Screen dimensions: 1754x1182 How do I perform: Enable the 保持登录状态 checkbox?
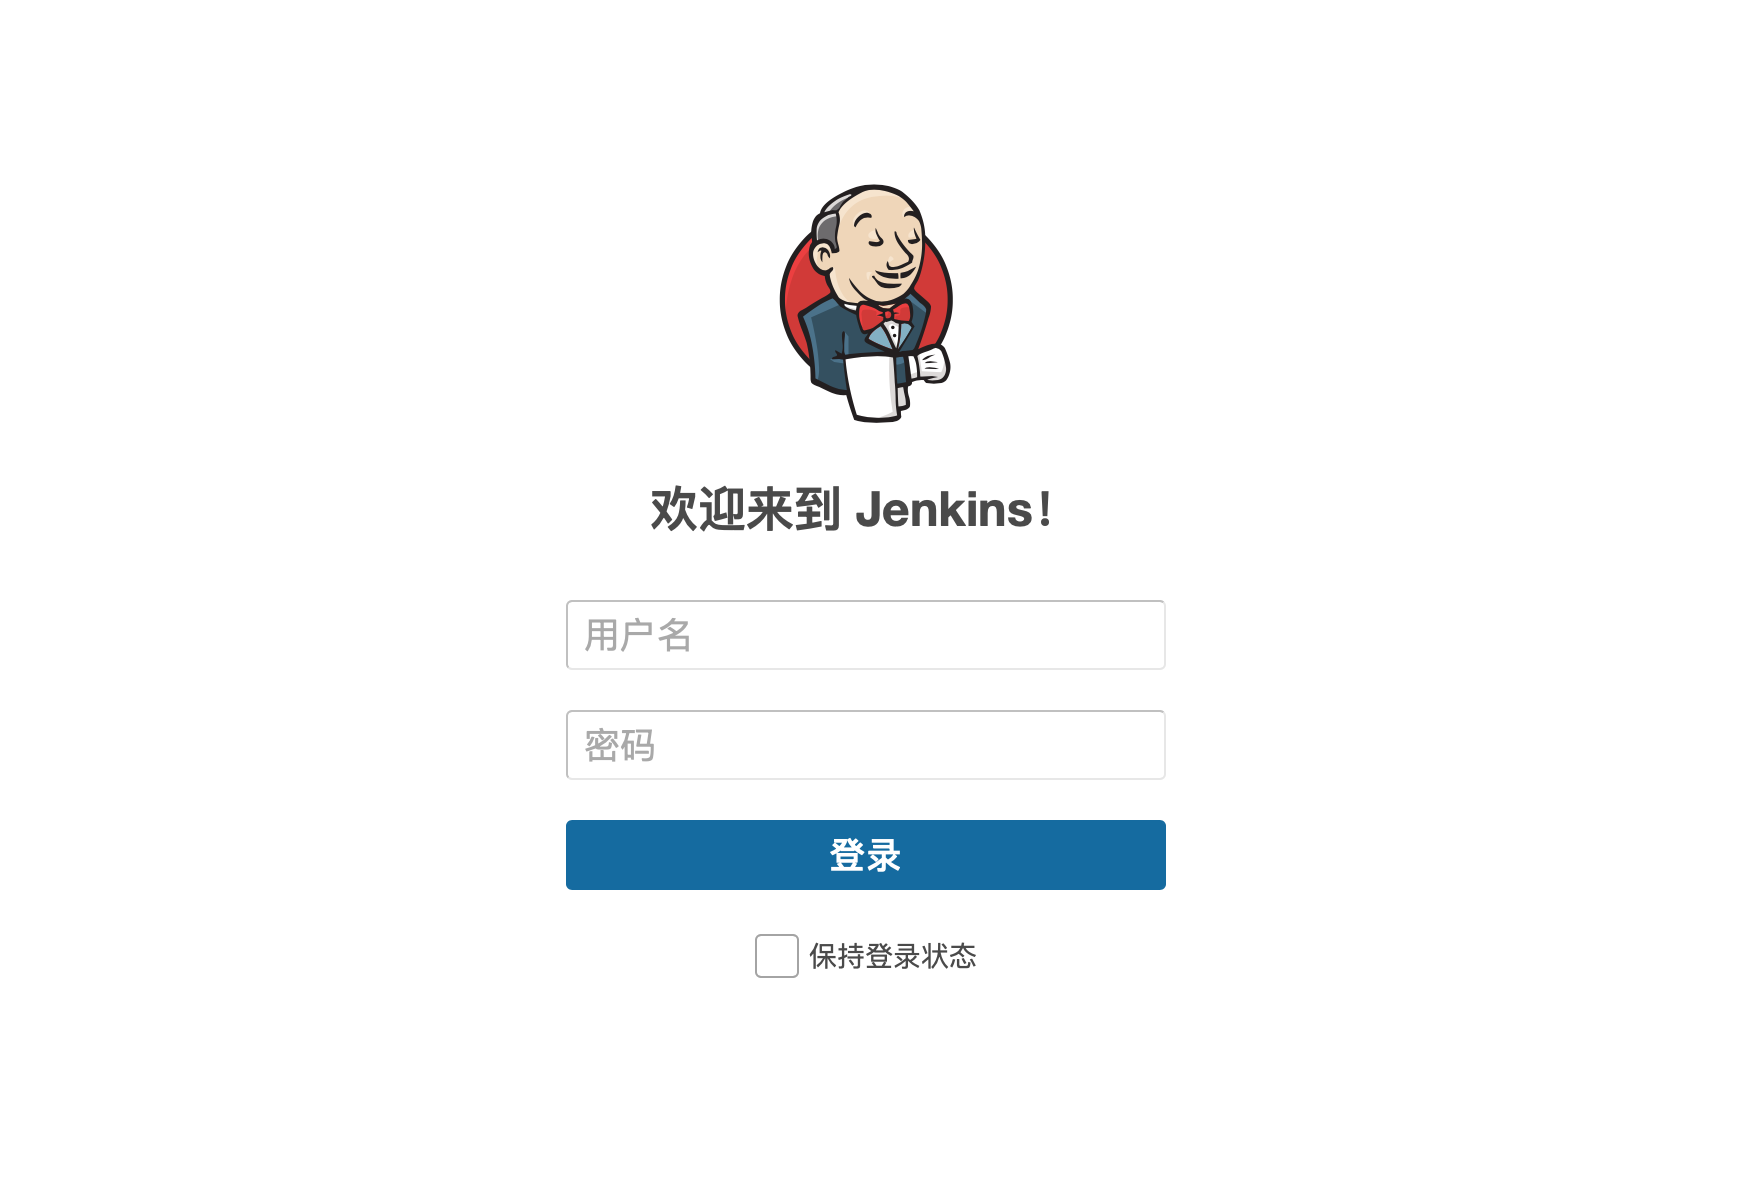[777, 956]
